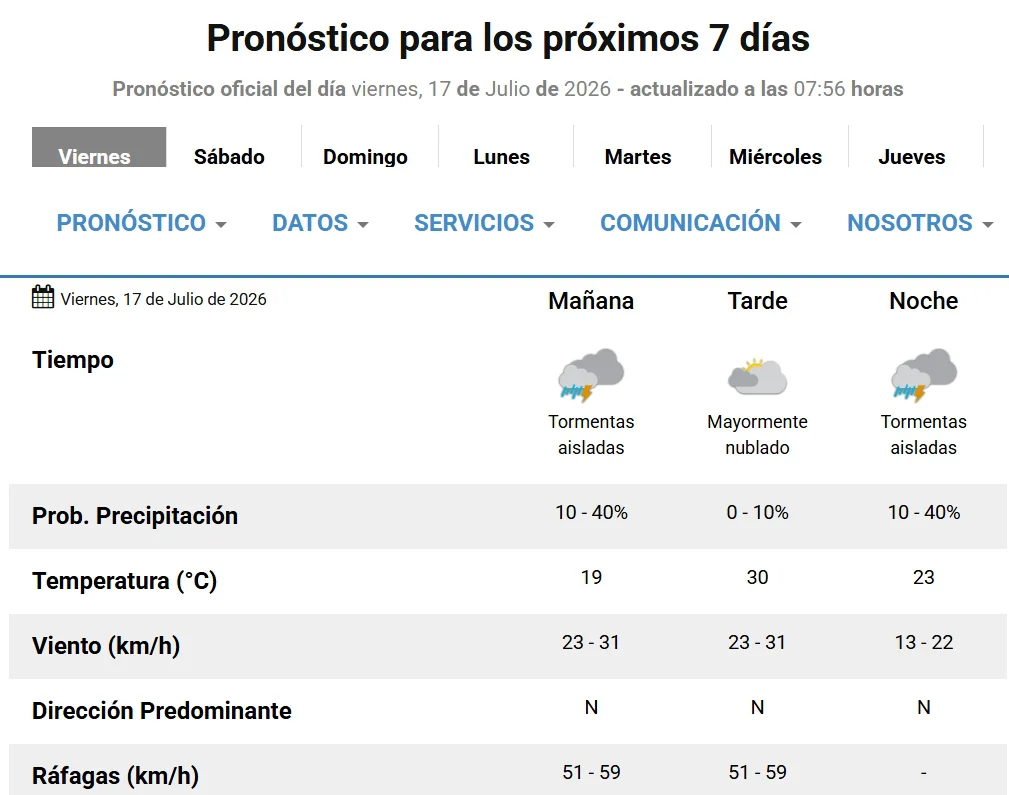Switch to the Jueves tab
Screen dimensions: 1009x795
point(912,156)
